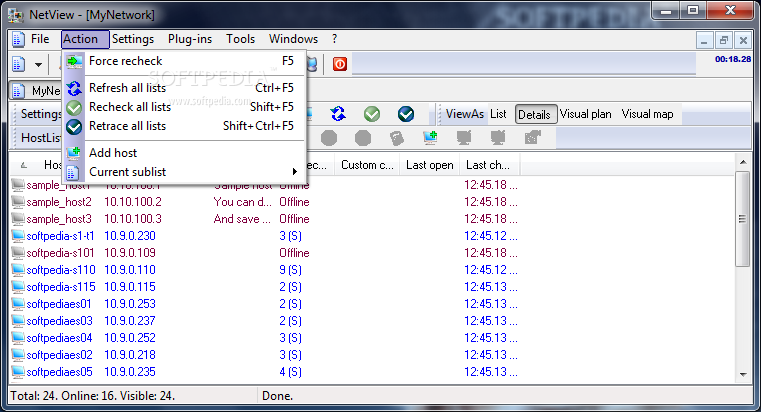Click second gray octagon icon in HostList toolbar
This screenshot has height=412, width=761.
(363, 138)
